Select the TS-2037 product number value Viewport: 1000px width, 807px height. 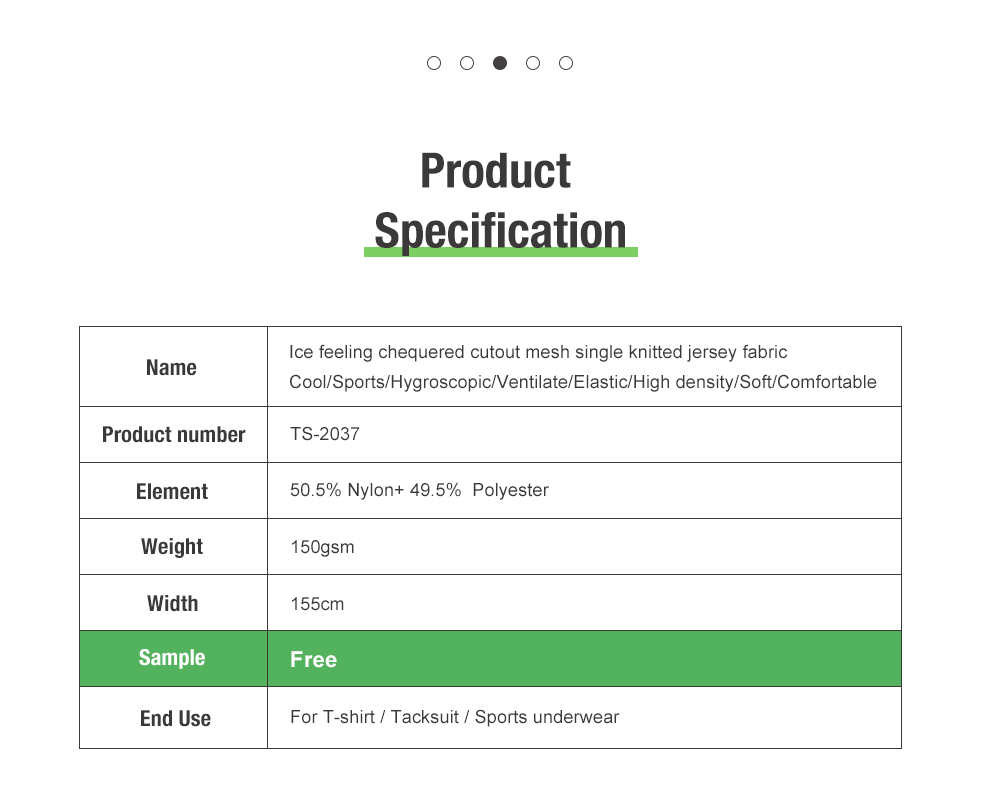coord(325,434)
